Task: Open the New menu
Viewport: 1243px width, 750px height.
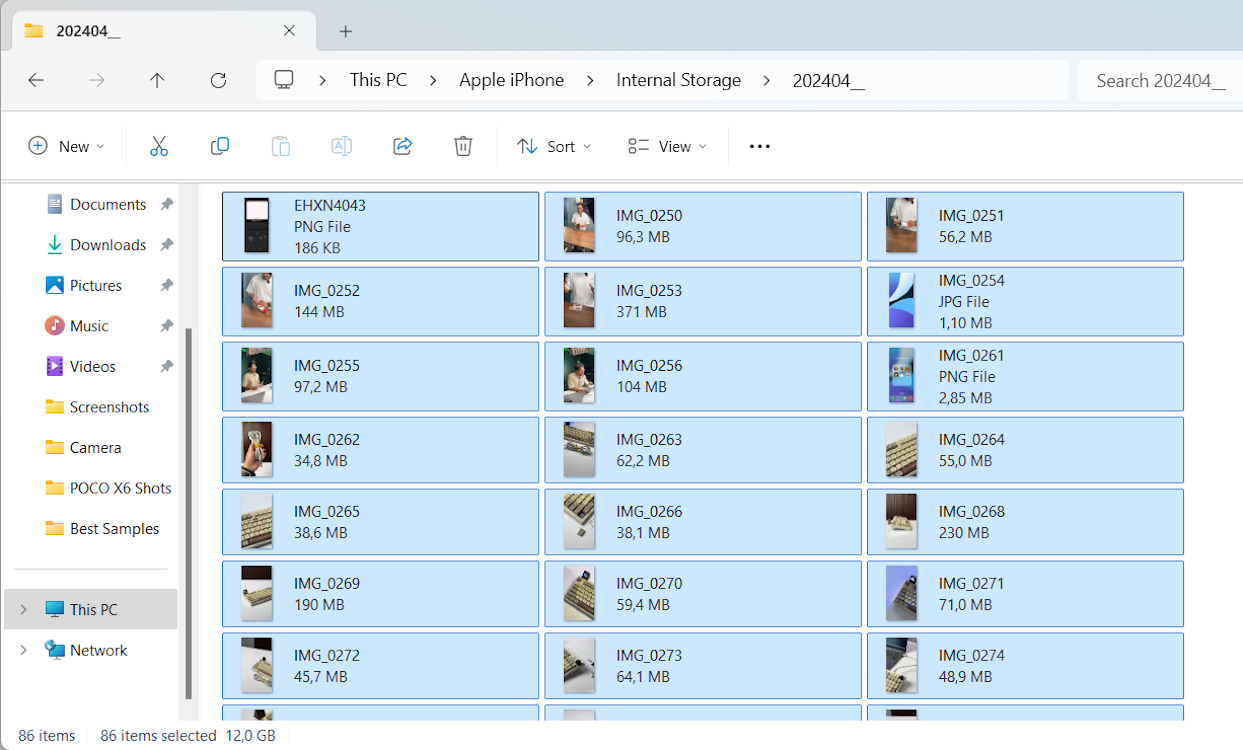Action: [67, 146]
